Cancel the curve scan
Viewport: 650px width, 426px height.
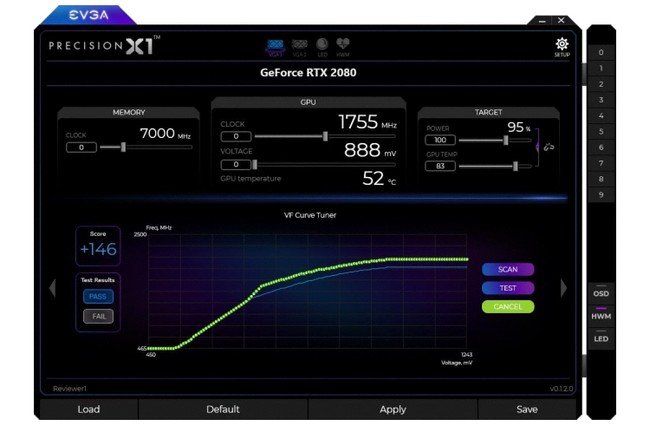click(508, 307)
